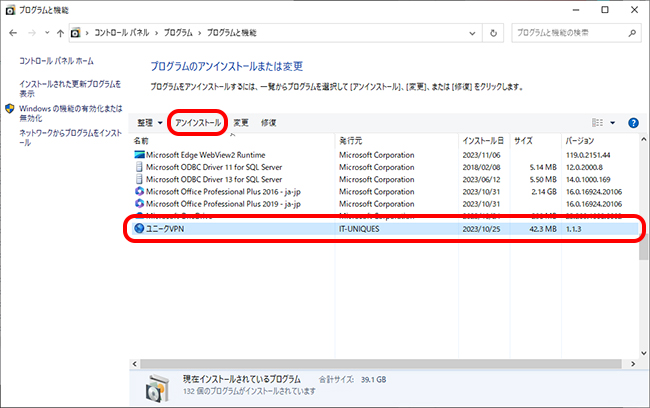Sort by 発行元 column header
The width and height of the screenshot is (650, 408).
click(351, 141)
